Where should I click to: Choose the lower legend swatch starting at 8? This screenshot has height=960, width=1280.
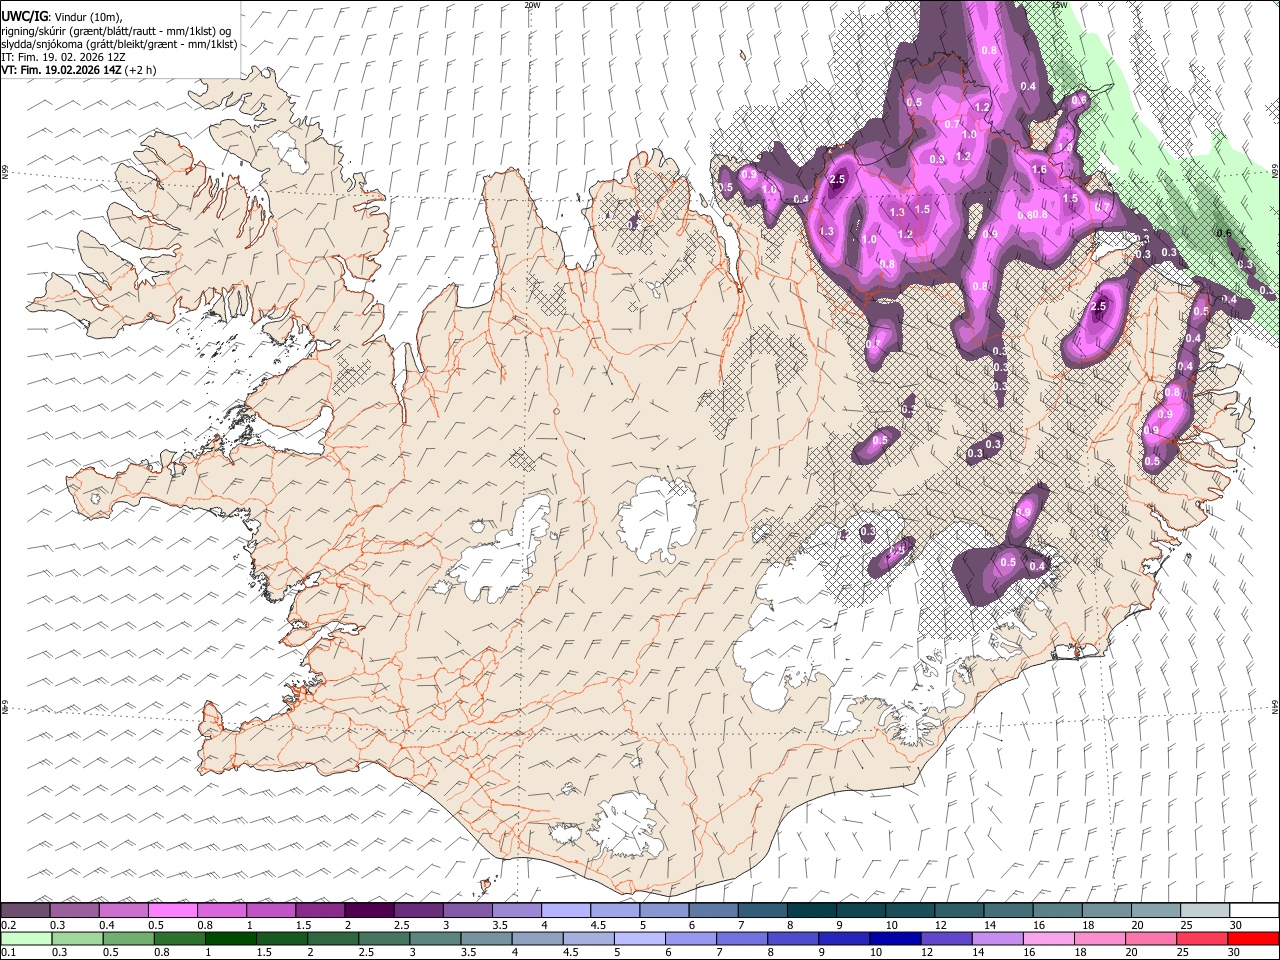pyautogui.click(x=792, y=938)
